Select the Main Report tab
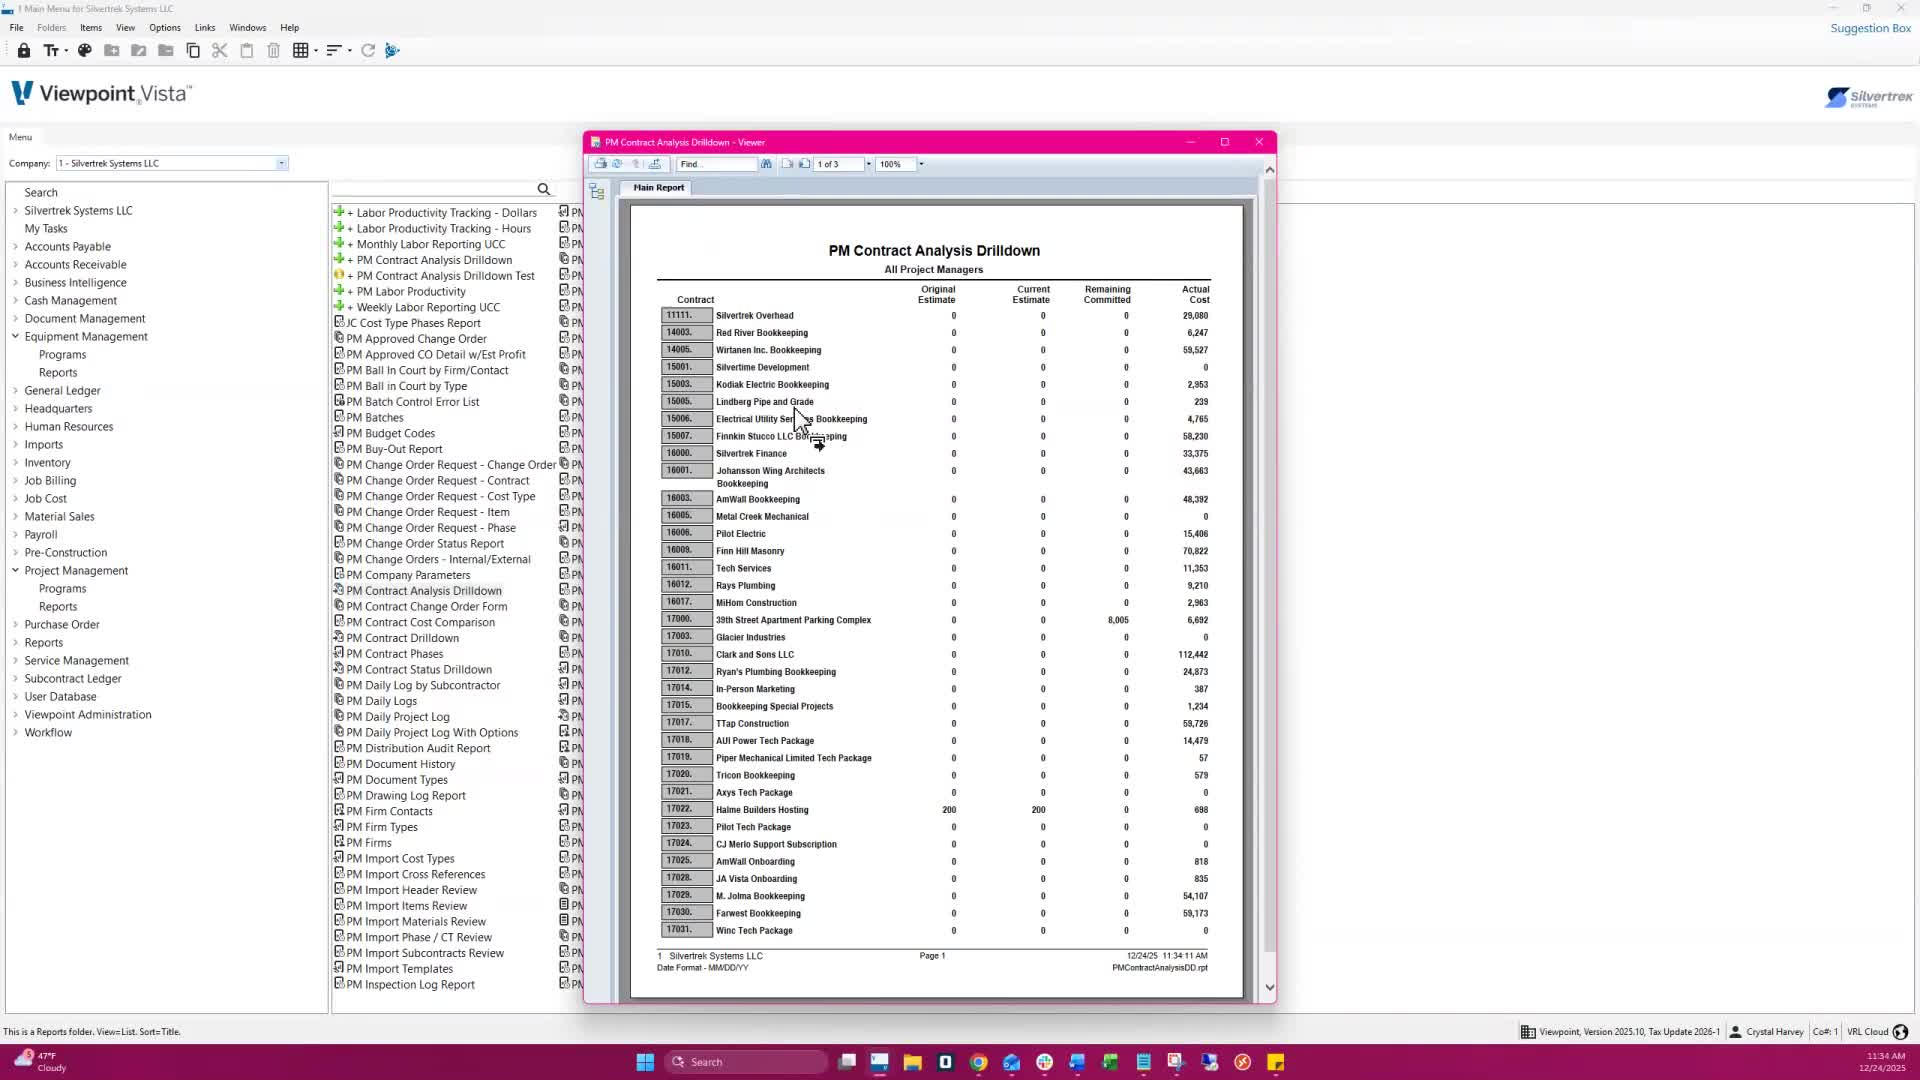The width and height of the screenshot is (1920, 1080). pyautogui.click(x=658, y=187)
